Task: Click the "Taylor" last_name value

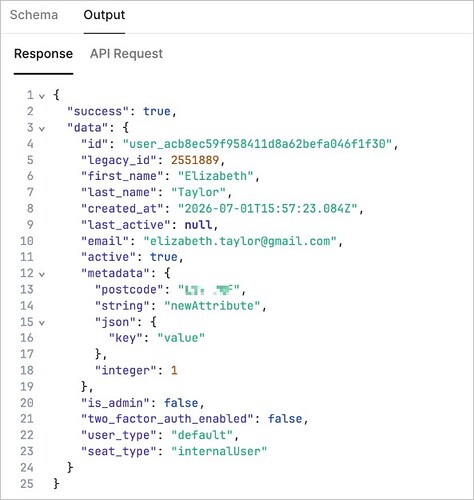Action: click(198, 193)
